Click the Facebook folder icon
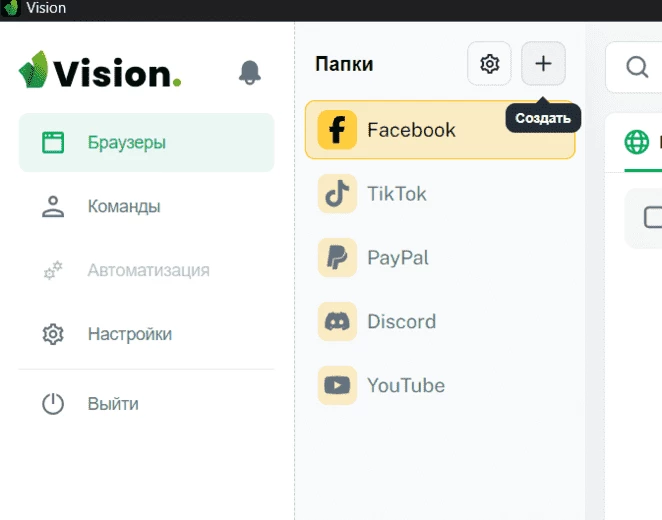Image resolution: width=662 pixels, height=520 pixels. click(x=337, y=130)
